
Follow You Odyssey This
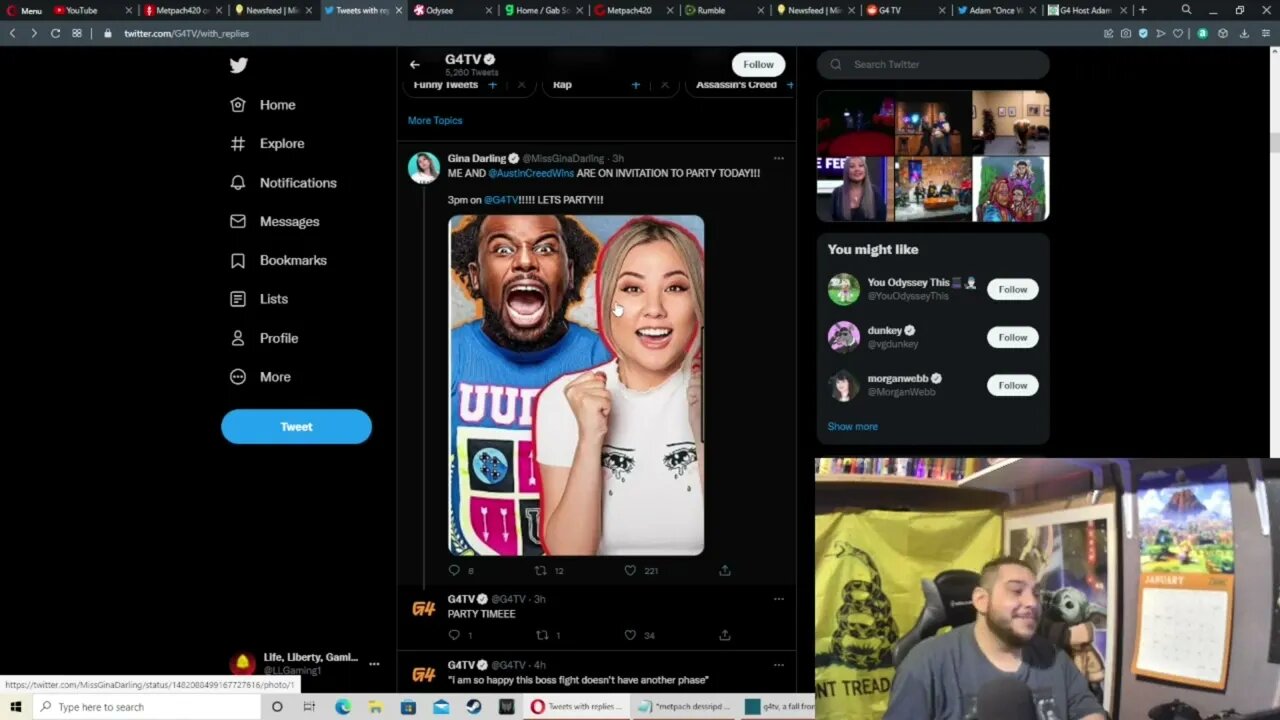pos(1012,290)
